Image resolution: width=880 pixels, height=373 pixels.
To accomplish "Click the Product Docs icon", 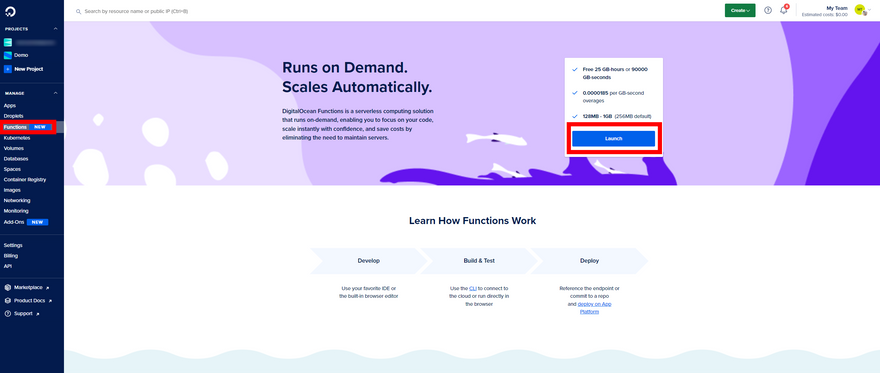I will tap(8, 301).
